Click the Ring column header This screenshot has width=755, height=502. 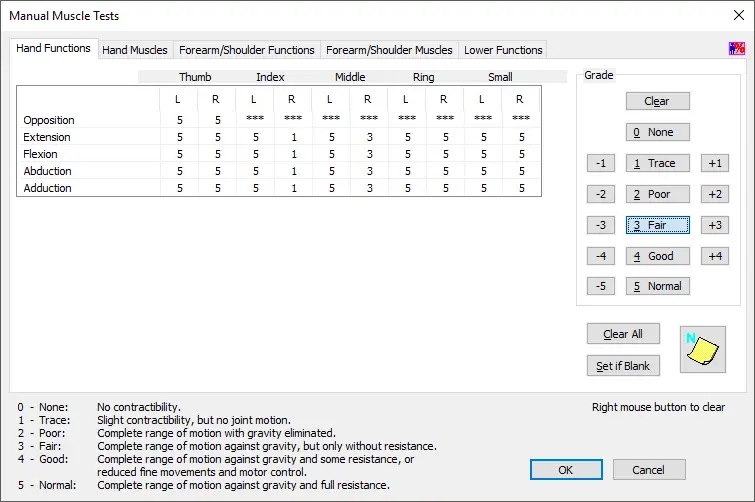tap(424, 77)
